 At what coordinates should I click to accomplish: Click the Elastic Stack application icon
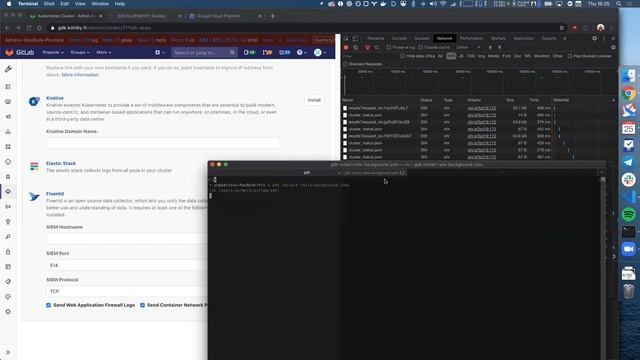pyautogui.click(x=34, y=167)
